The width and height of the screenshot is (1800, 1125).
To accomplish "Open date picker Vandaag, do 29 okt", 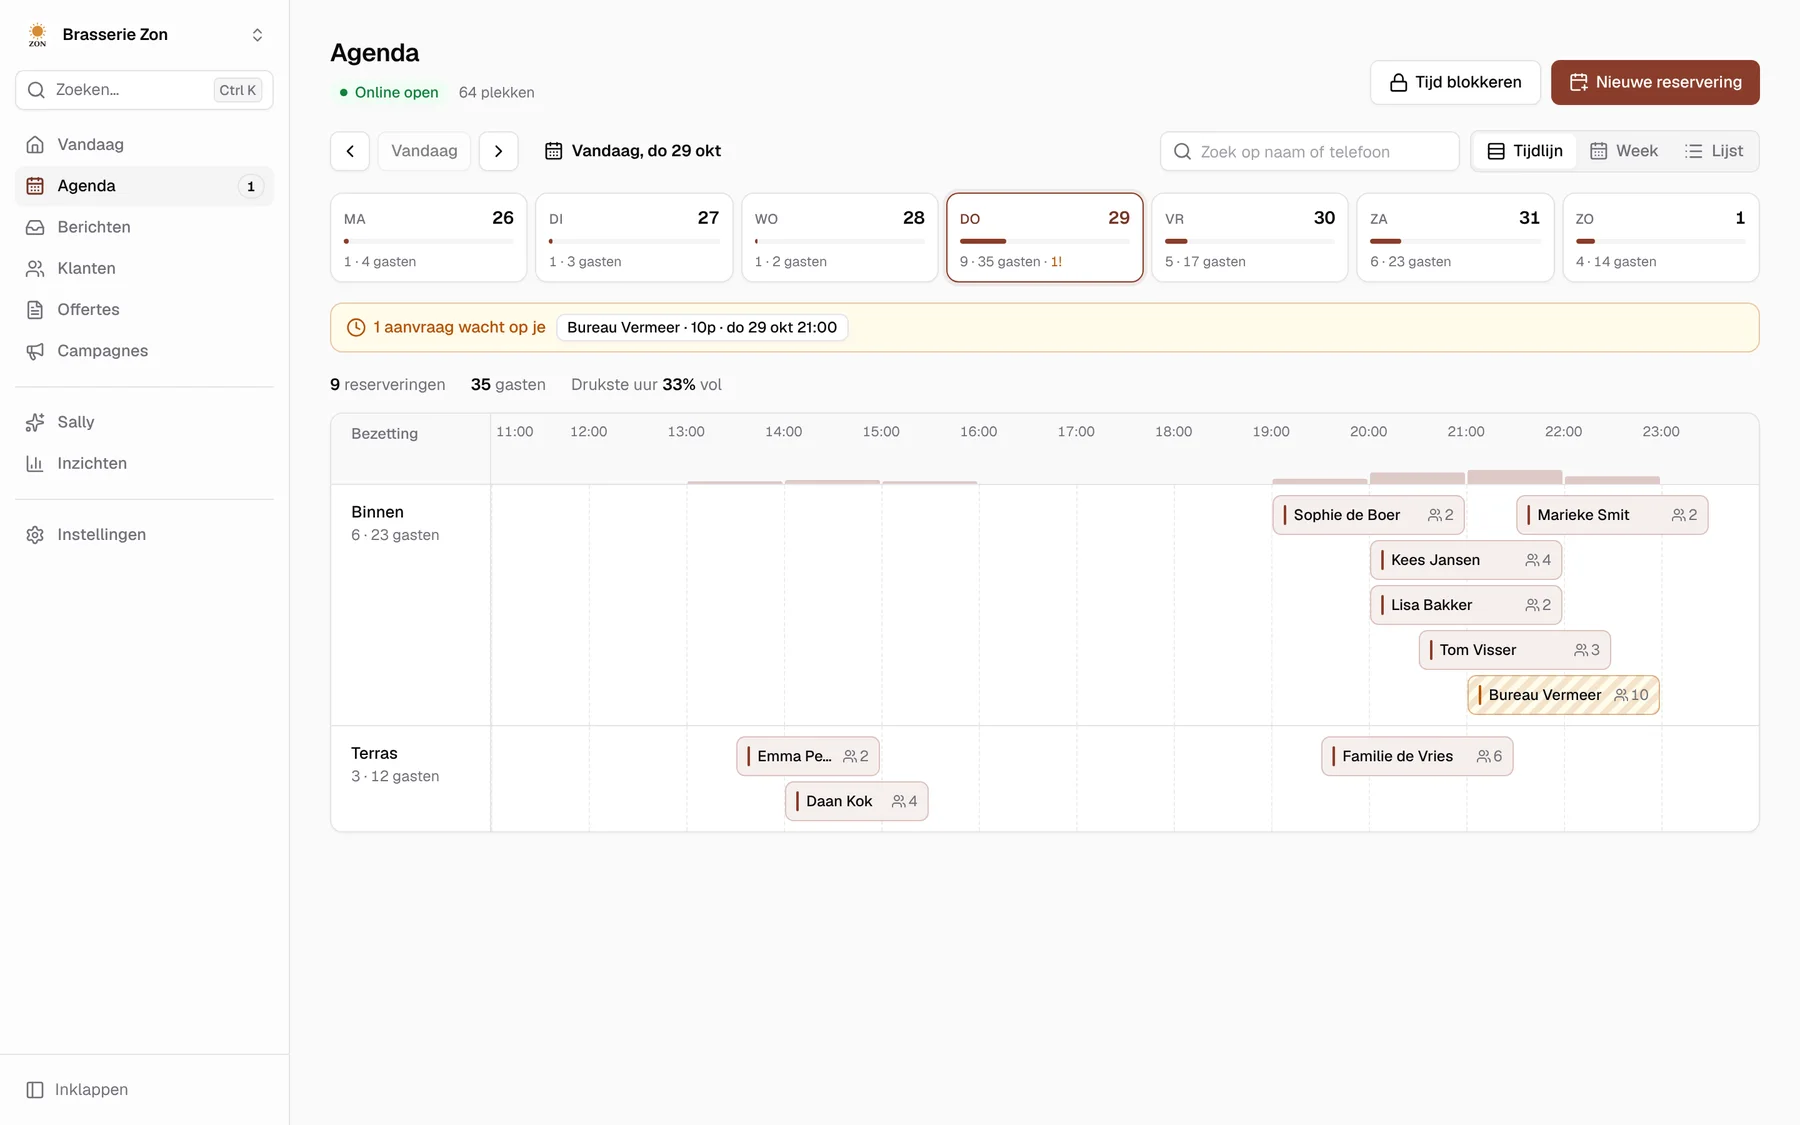I will click(x=633, y=151).
